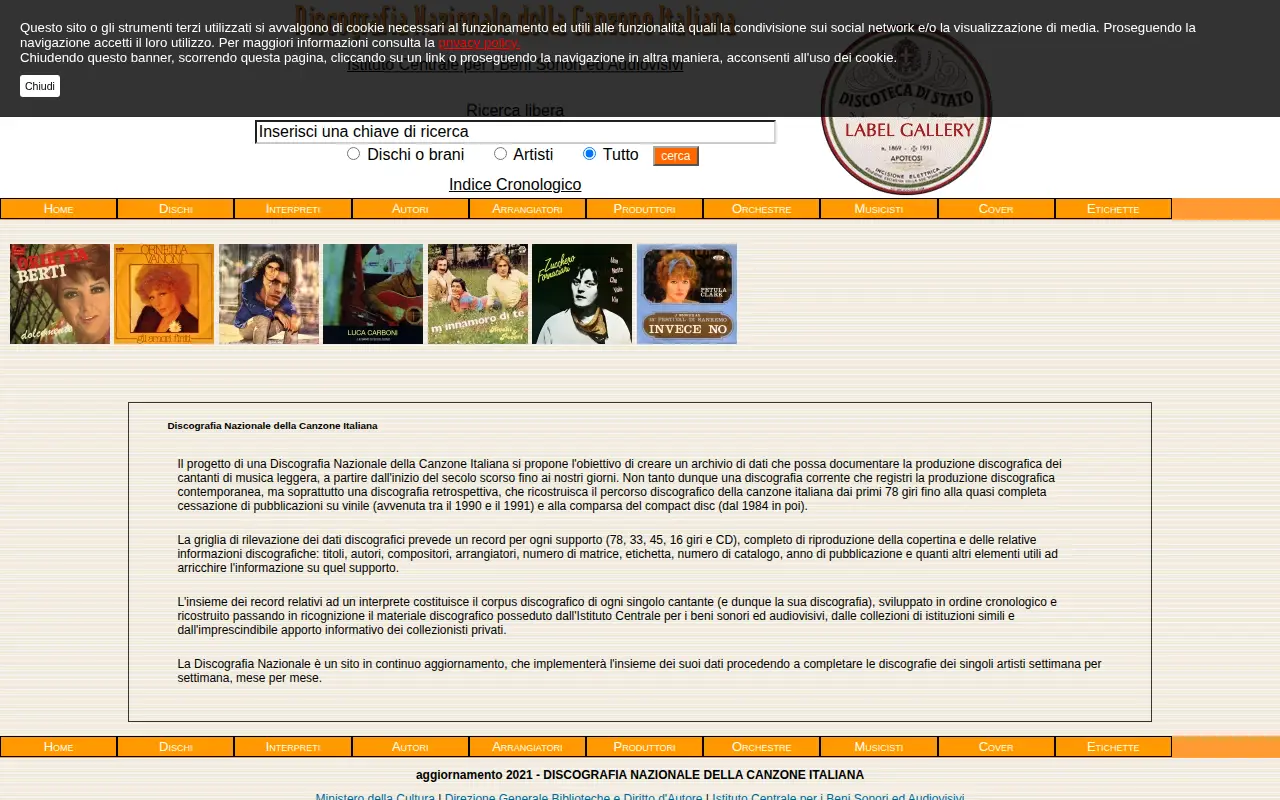Open Musicisti in bottom menu
Screen dimensions: 1280x800
(x=879, y=747)
